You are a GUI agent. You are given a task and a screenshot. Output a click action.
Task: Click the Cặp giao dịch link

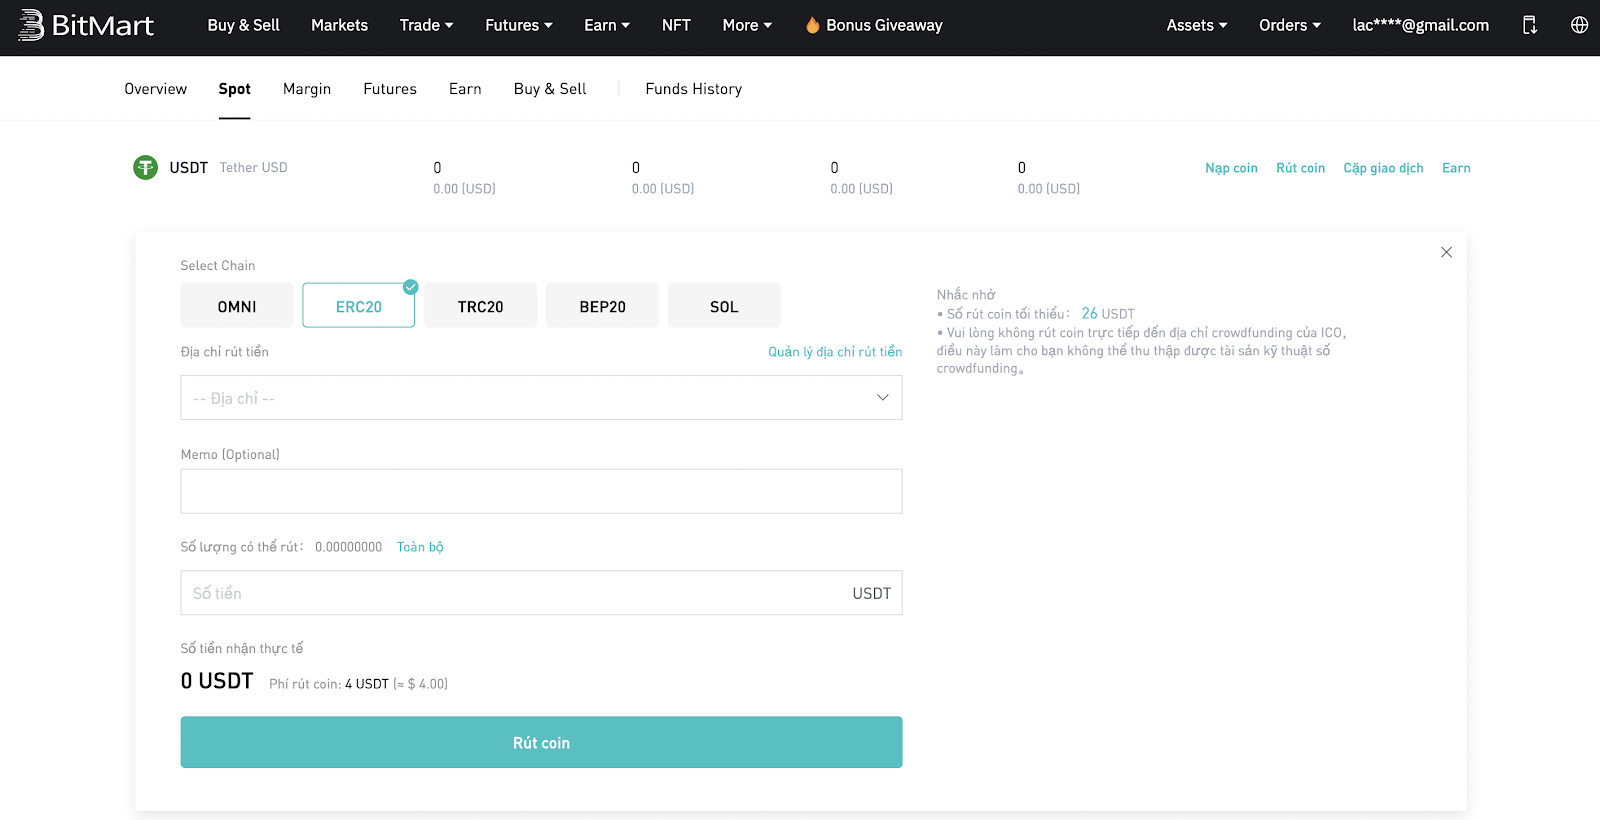tap(1383, 168)
